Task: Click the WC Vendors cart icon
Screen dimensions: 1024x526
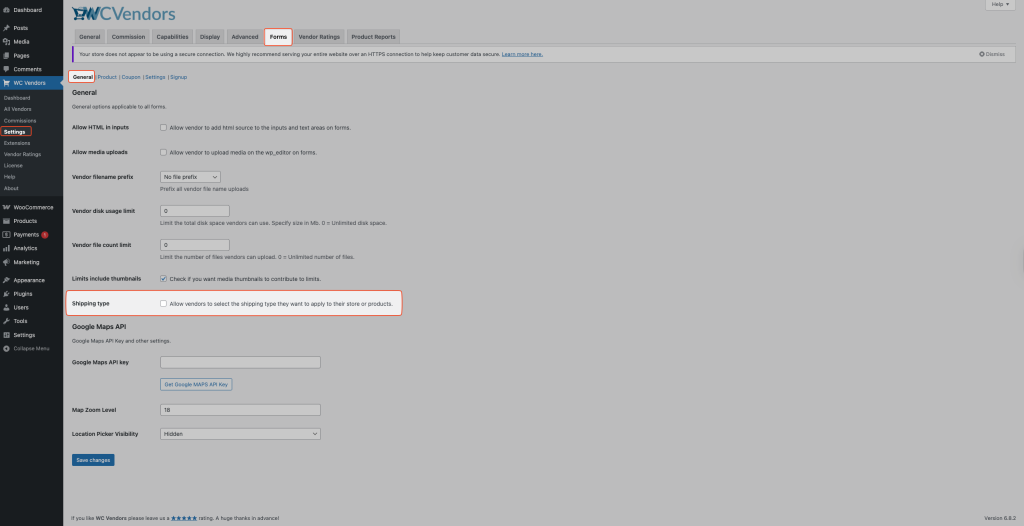Action: 7,83
